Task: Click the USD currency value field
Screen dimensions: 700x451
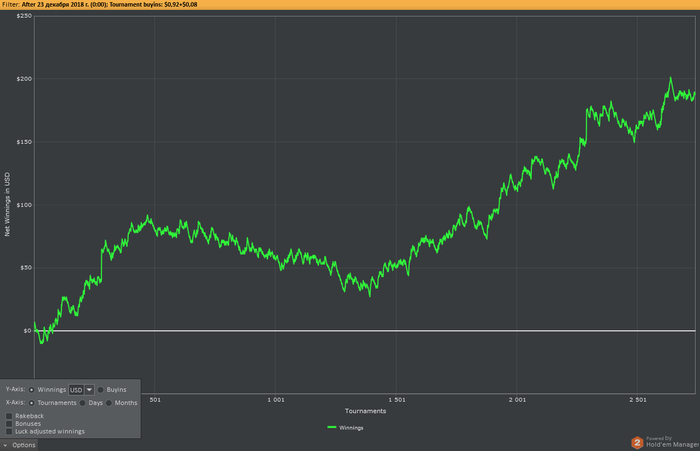Action: pyautogui.click(x=76, y=390)
